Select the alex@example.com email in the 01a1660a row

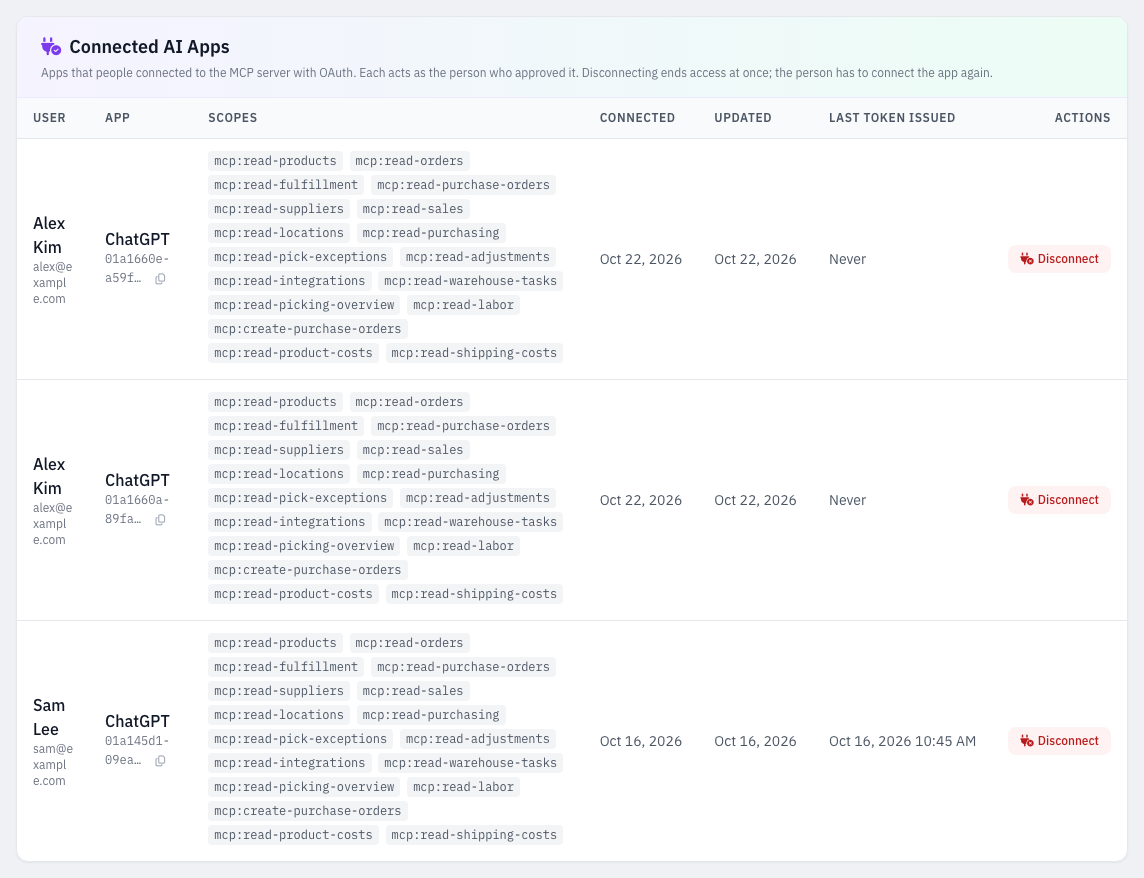point(53,523)
